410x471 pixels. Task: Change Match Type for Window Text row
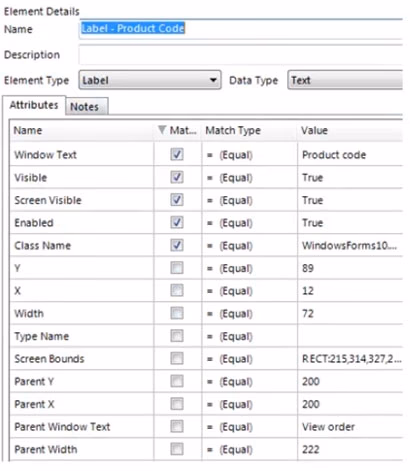pyautogui.click(x=249, y=155)
